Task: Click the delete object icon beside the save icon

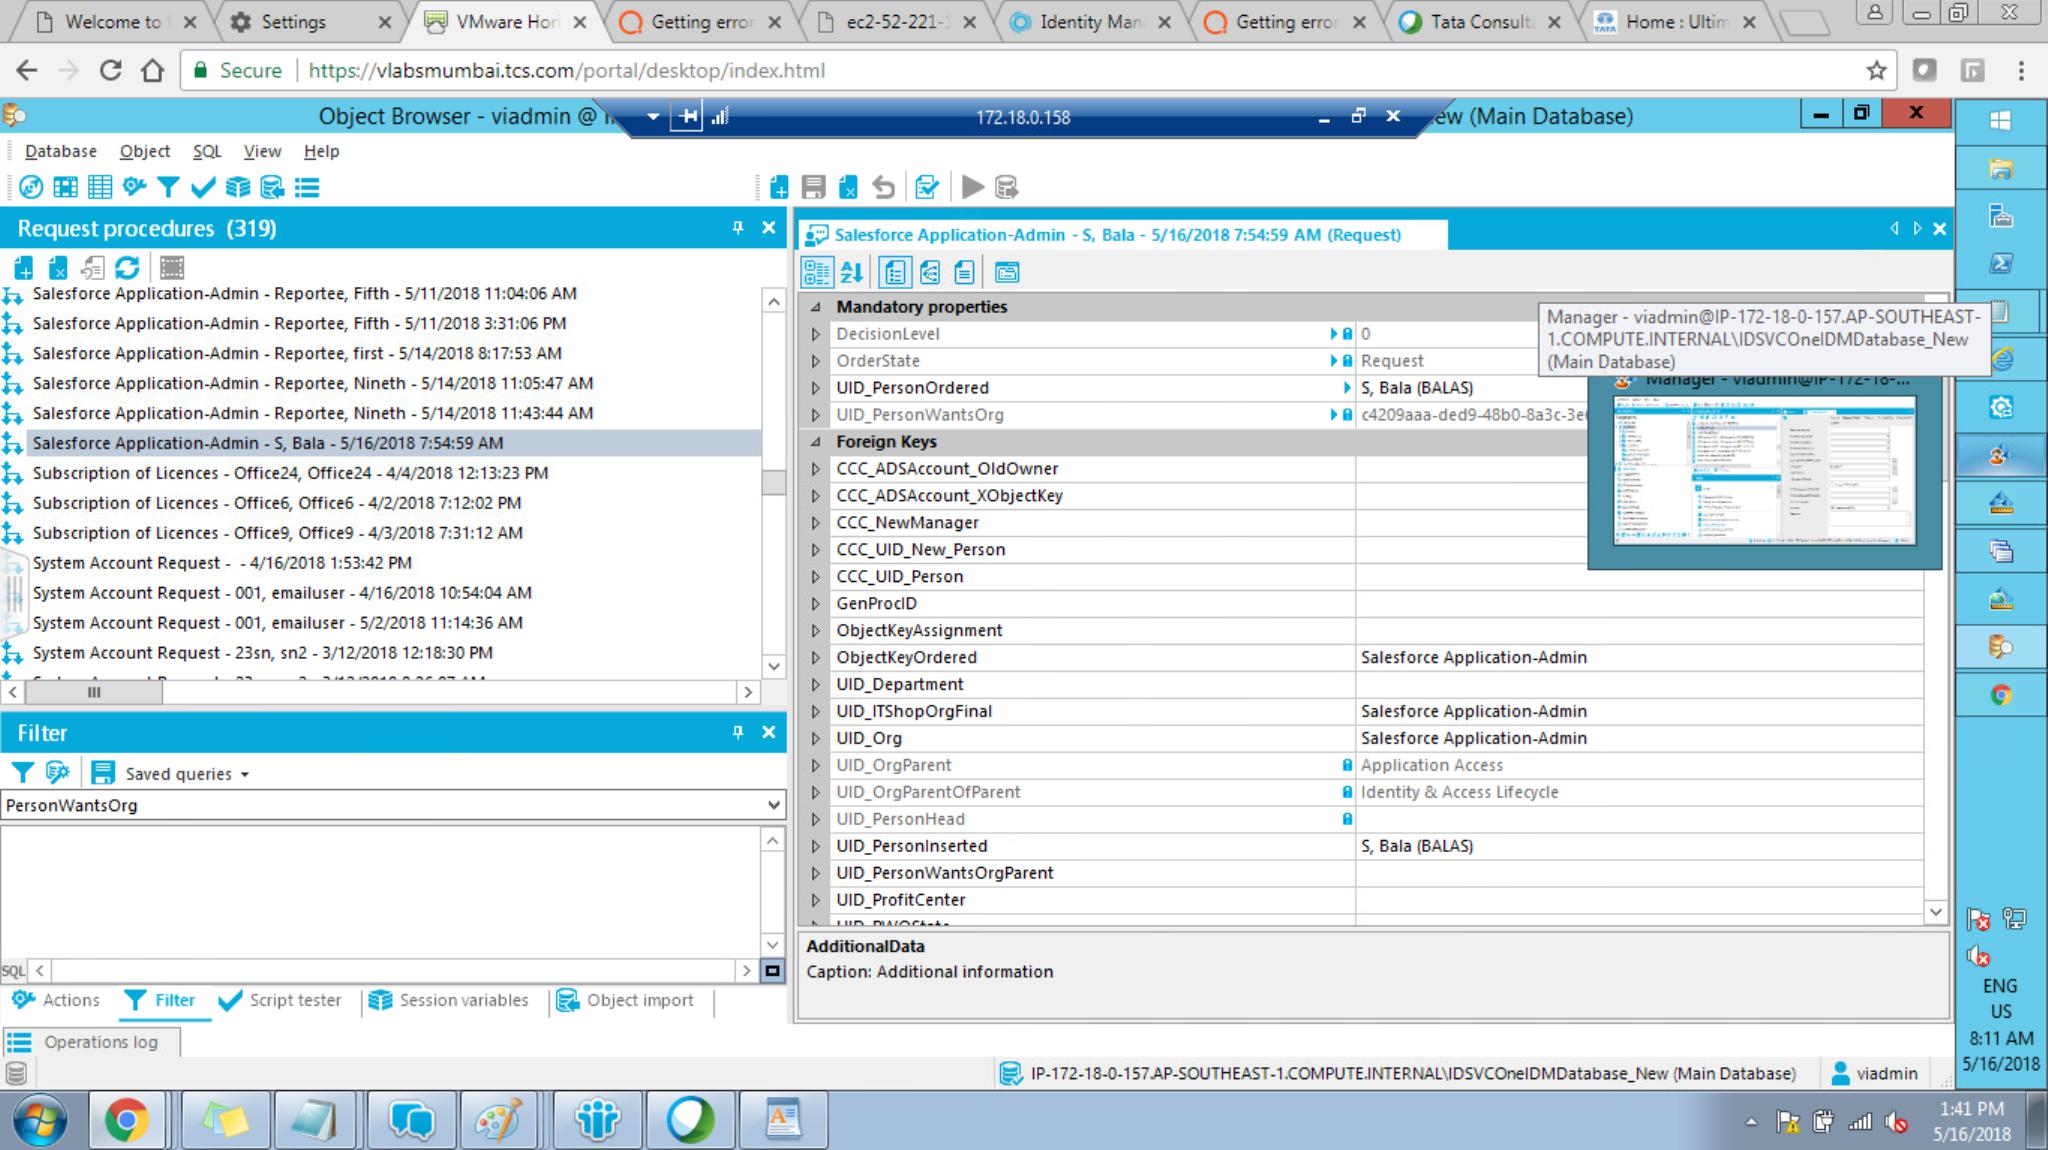Action: pos(848,187)
